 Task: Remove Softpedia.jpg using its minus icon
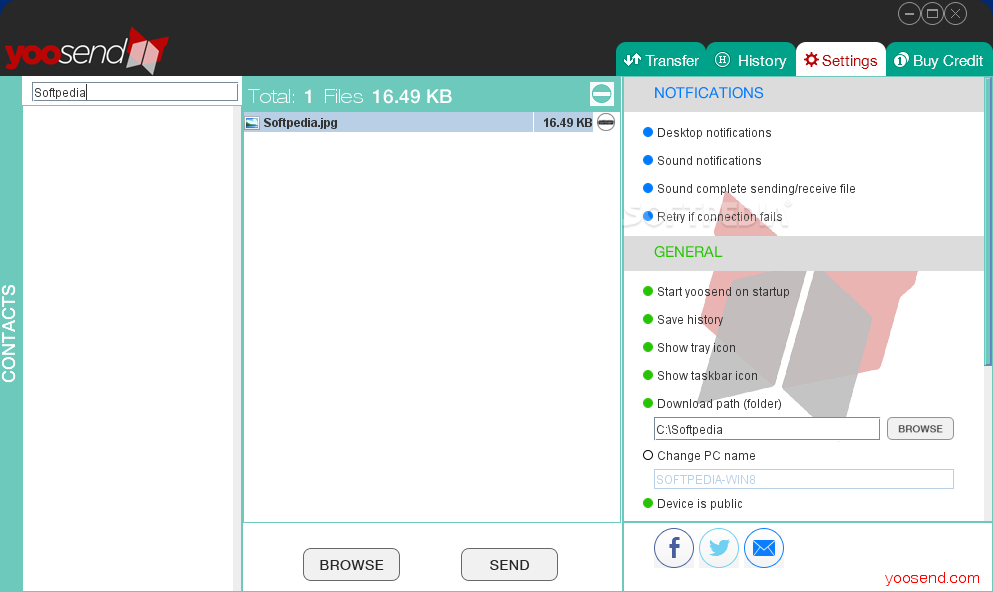pyautogui.click(x=606, y=122)
